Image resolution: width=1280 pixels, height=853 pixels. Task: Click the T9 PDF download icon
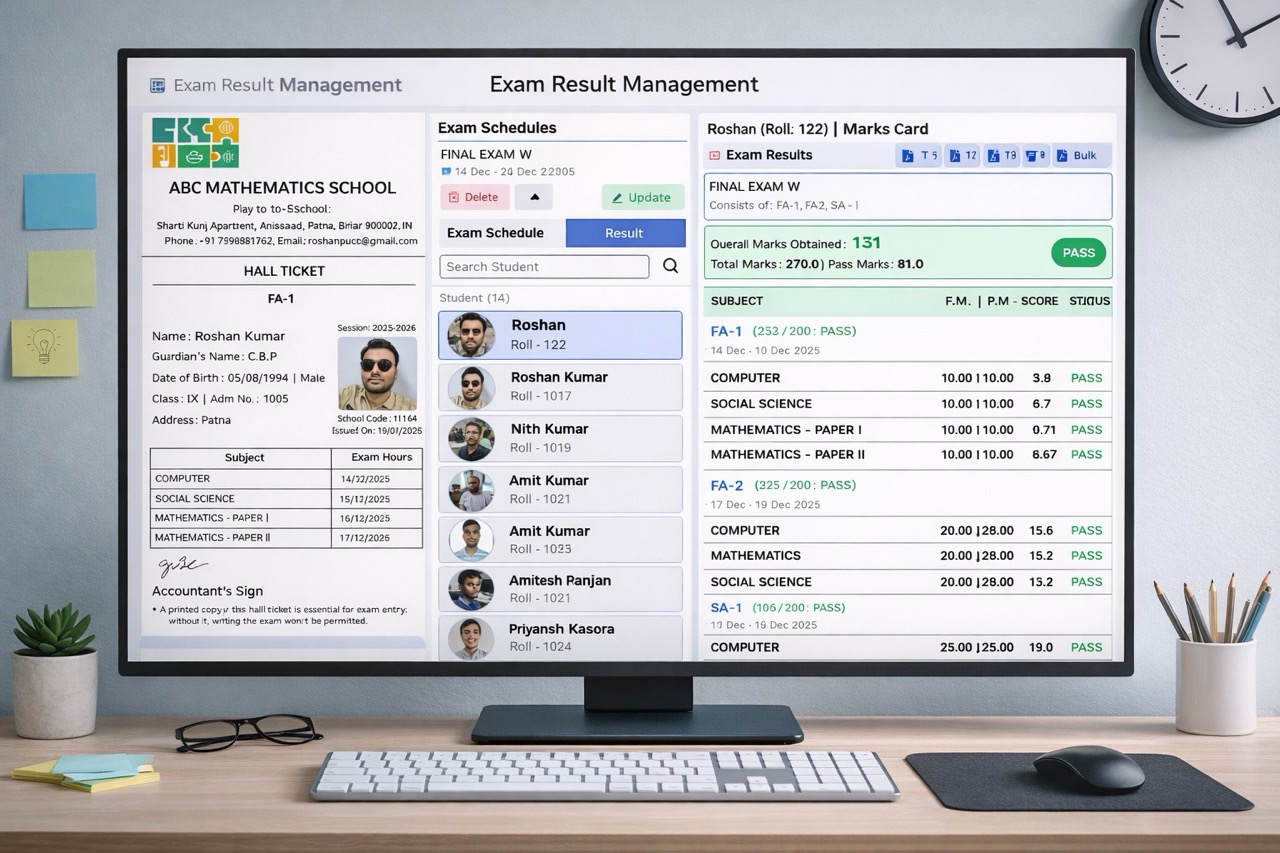pyautogui.click(x=1001, y=155)
